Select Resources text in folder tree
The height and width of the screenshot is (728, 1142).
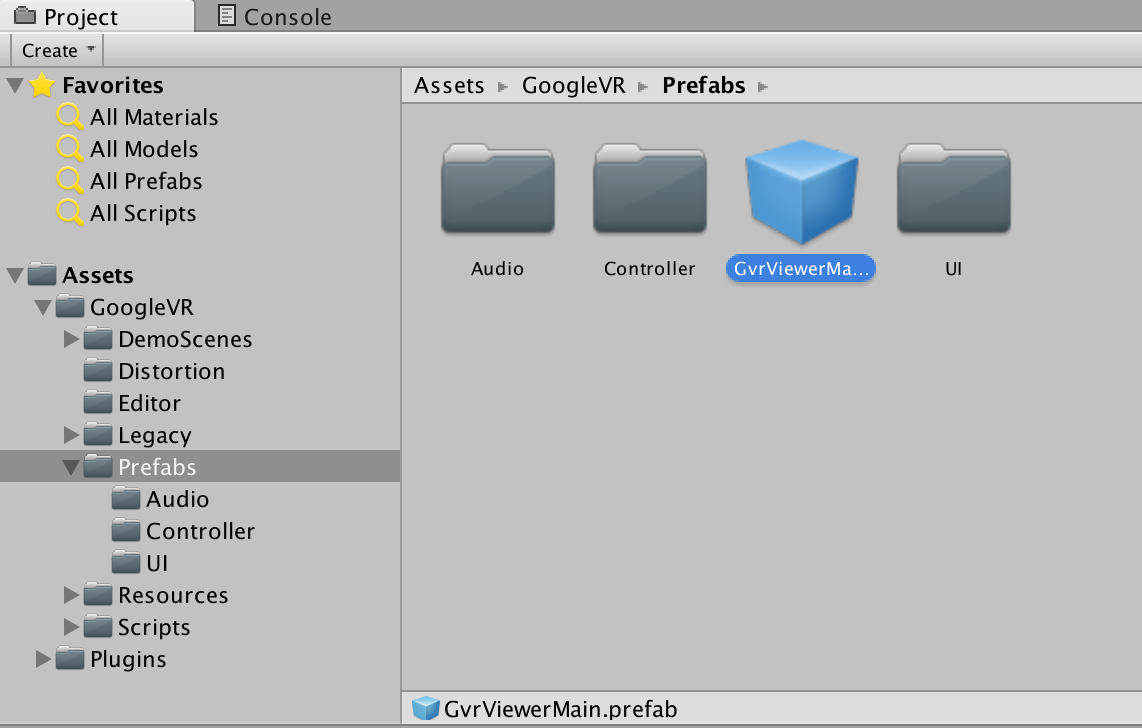[x=173, y=596]
